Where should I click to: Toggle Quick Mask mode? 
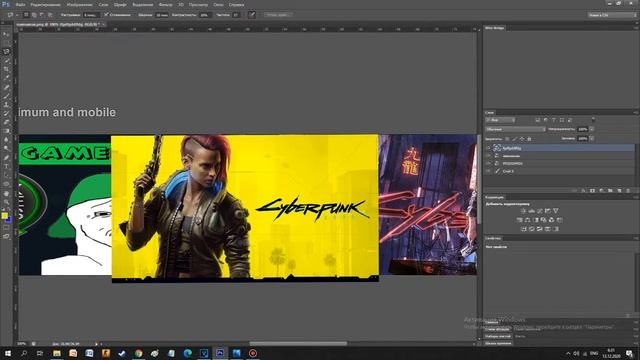[x=6, y=228]
